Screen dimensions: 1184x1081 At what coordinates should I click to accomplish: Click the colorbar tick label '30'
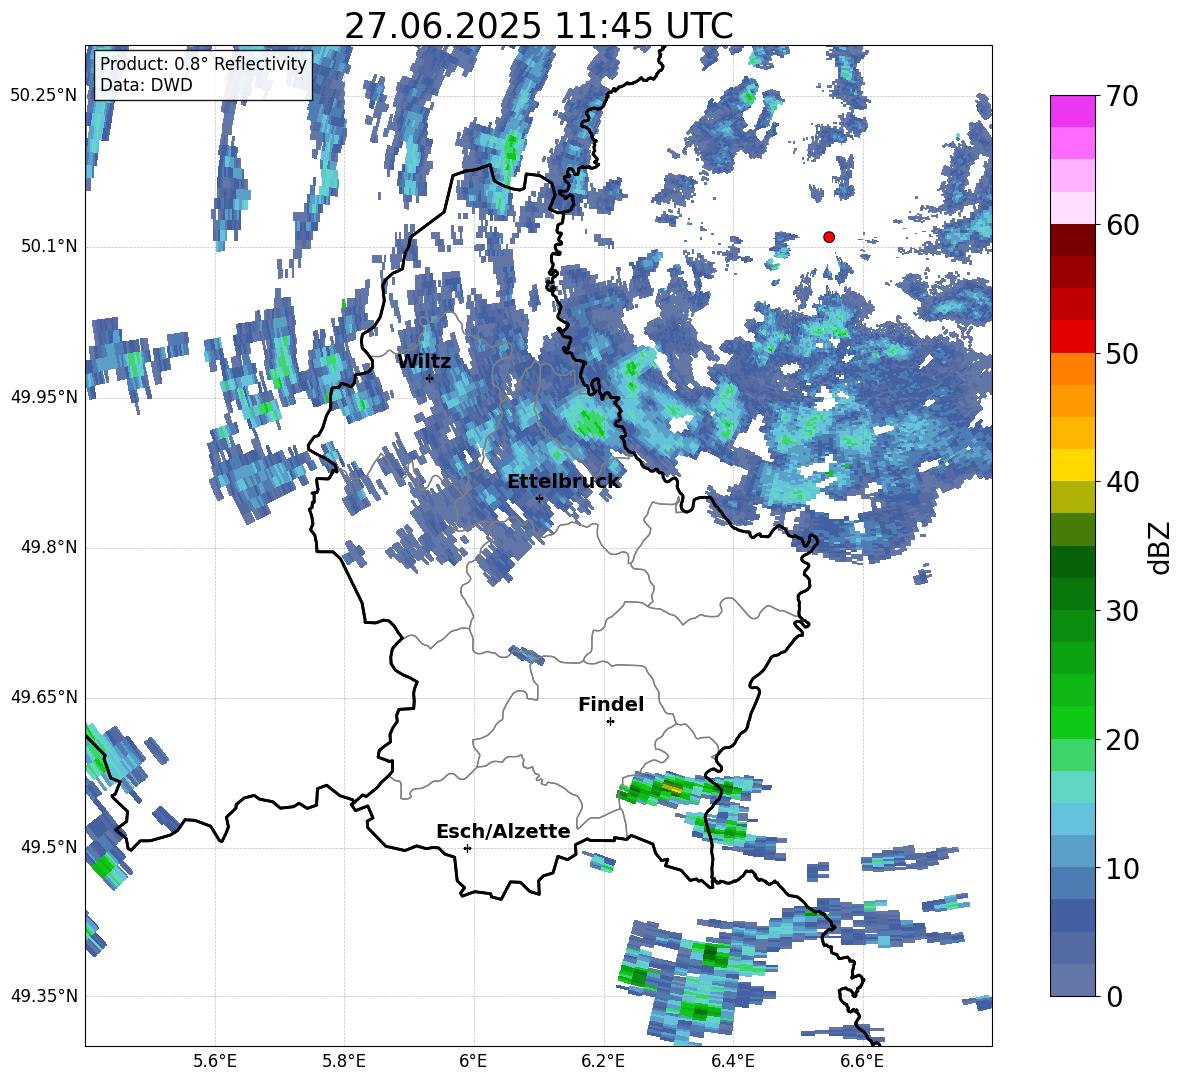tap(1122, 611)
